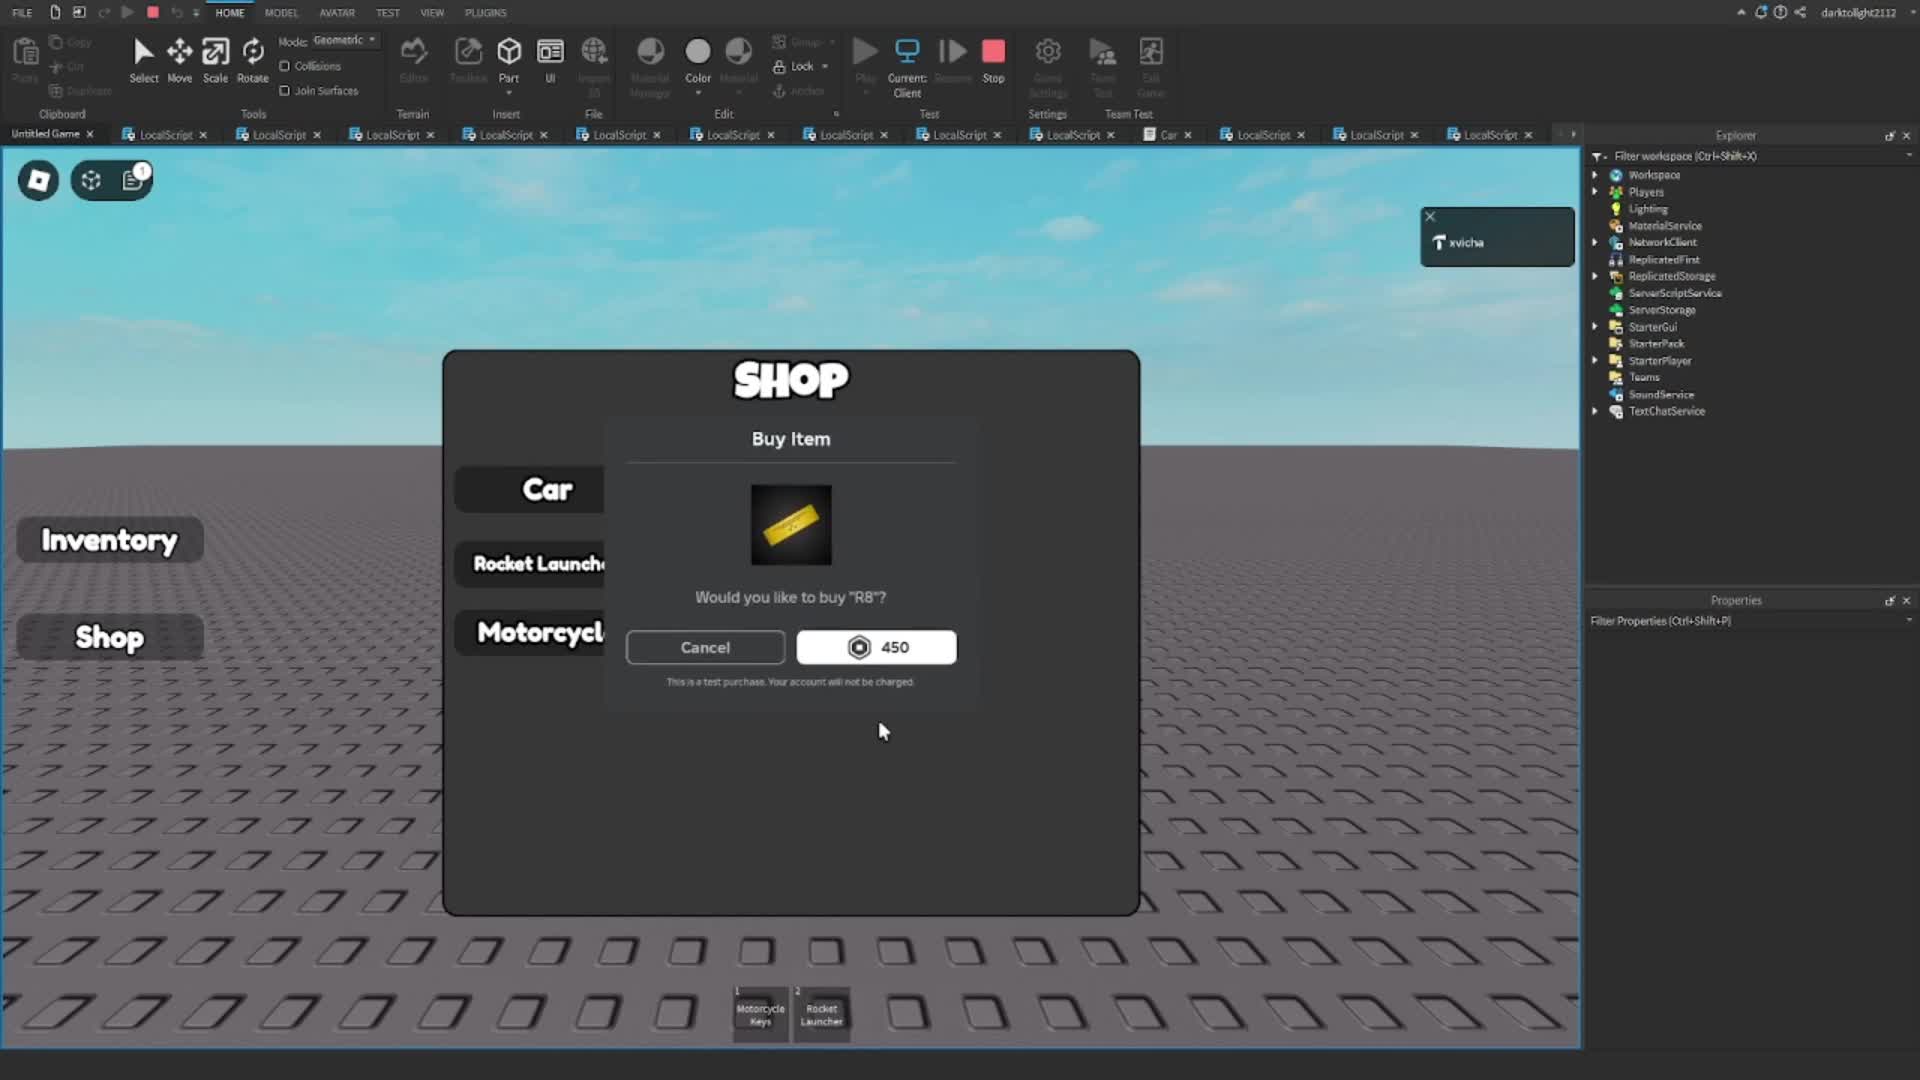Viewport: 1920px width, 1080px height.
Task: Confirm purchase with the 450 Robux button
Action: [x=876, y=647]
